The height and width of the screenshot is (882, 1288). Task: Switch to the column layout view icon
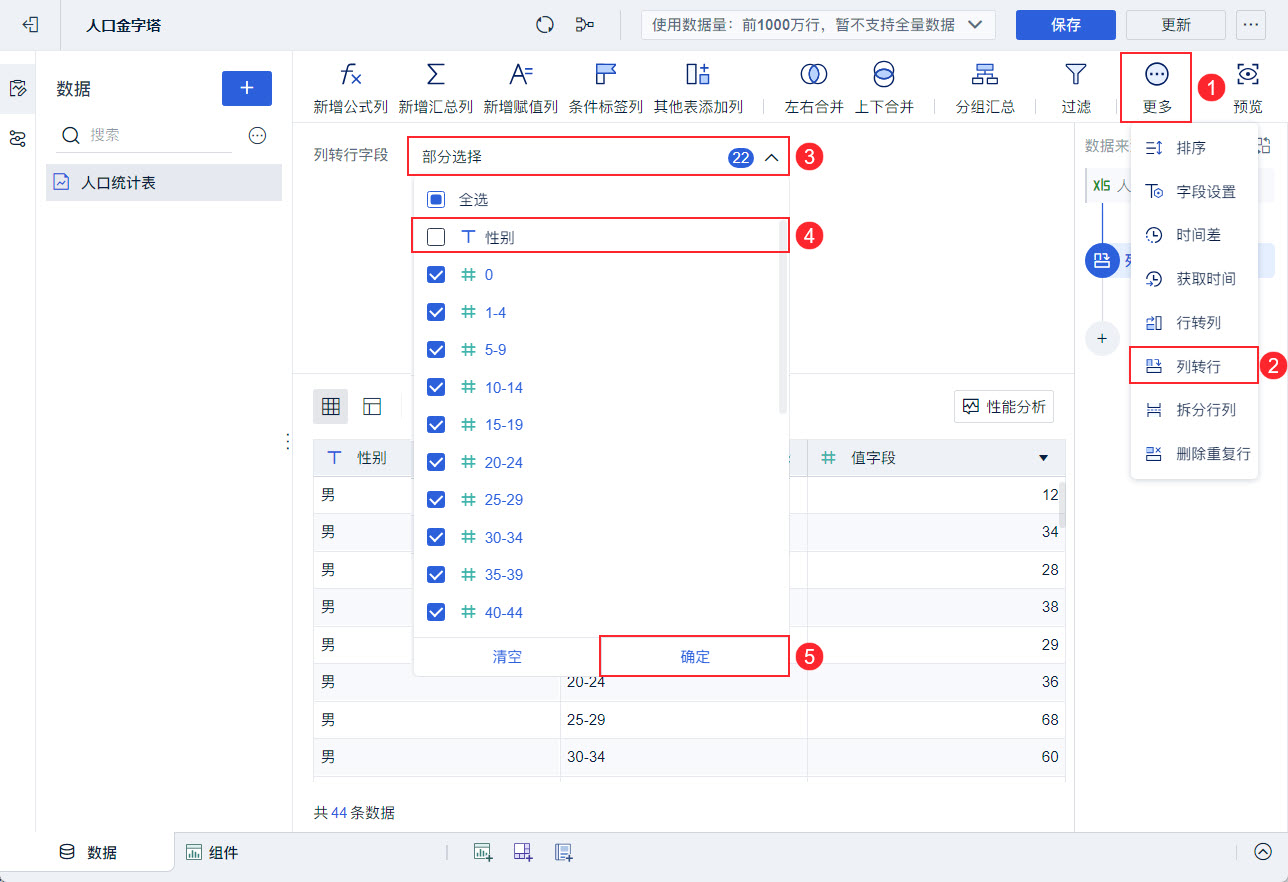(x=372, y=406)
